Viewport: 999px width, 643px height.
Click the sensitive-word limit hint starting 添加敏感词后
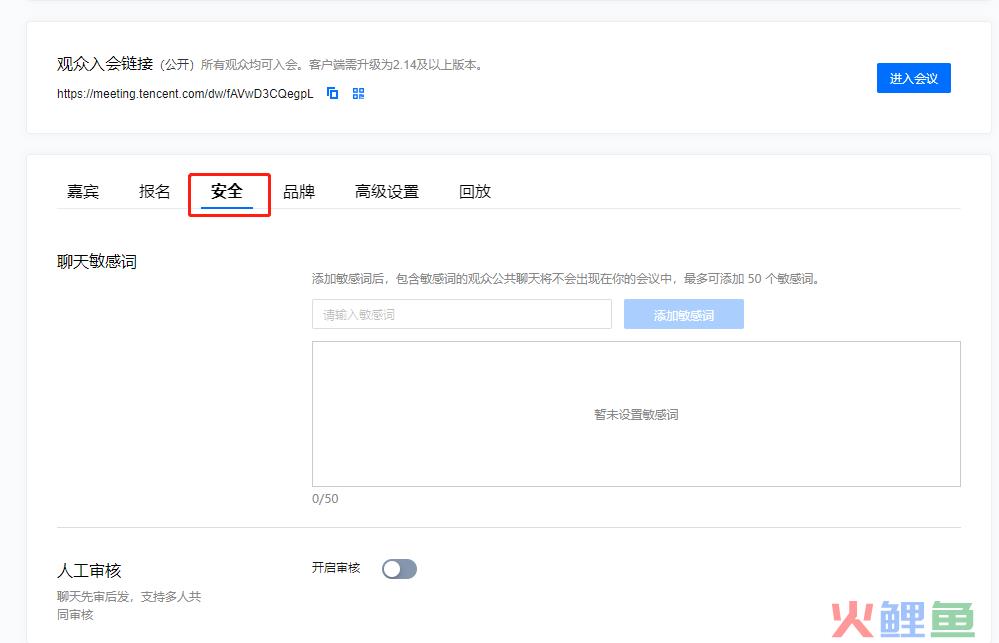tap(566, 278)
